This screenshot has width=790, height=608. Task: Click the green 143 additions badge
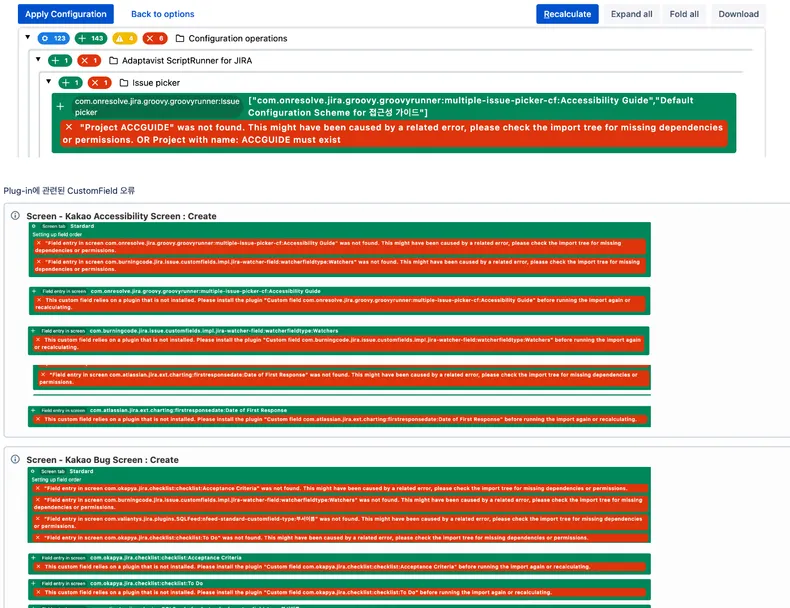(91, 38)
